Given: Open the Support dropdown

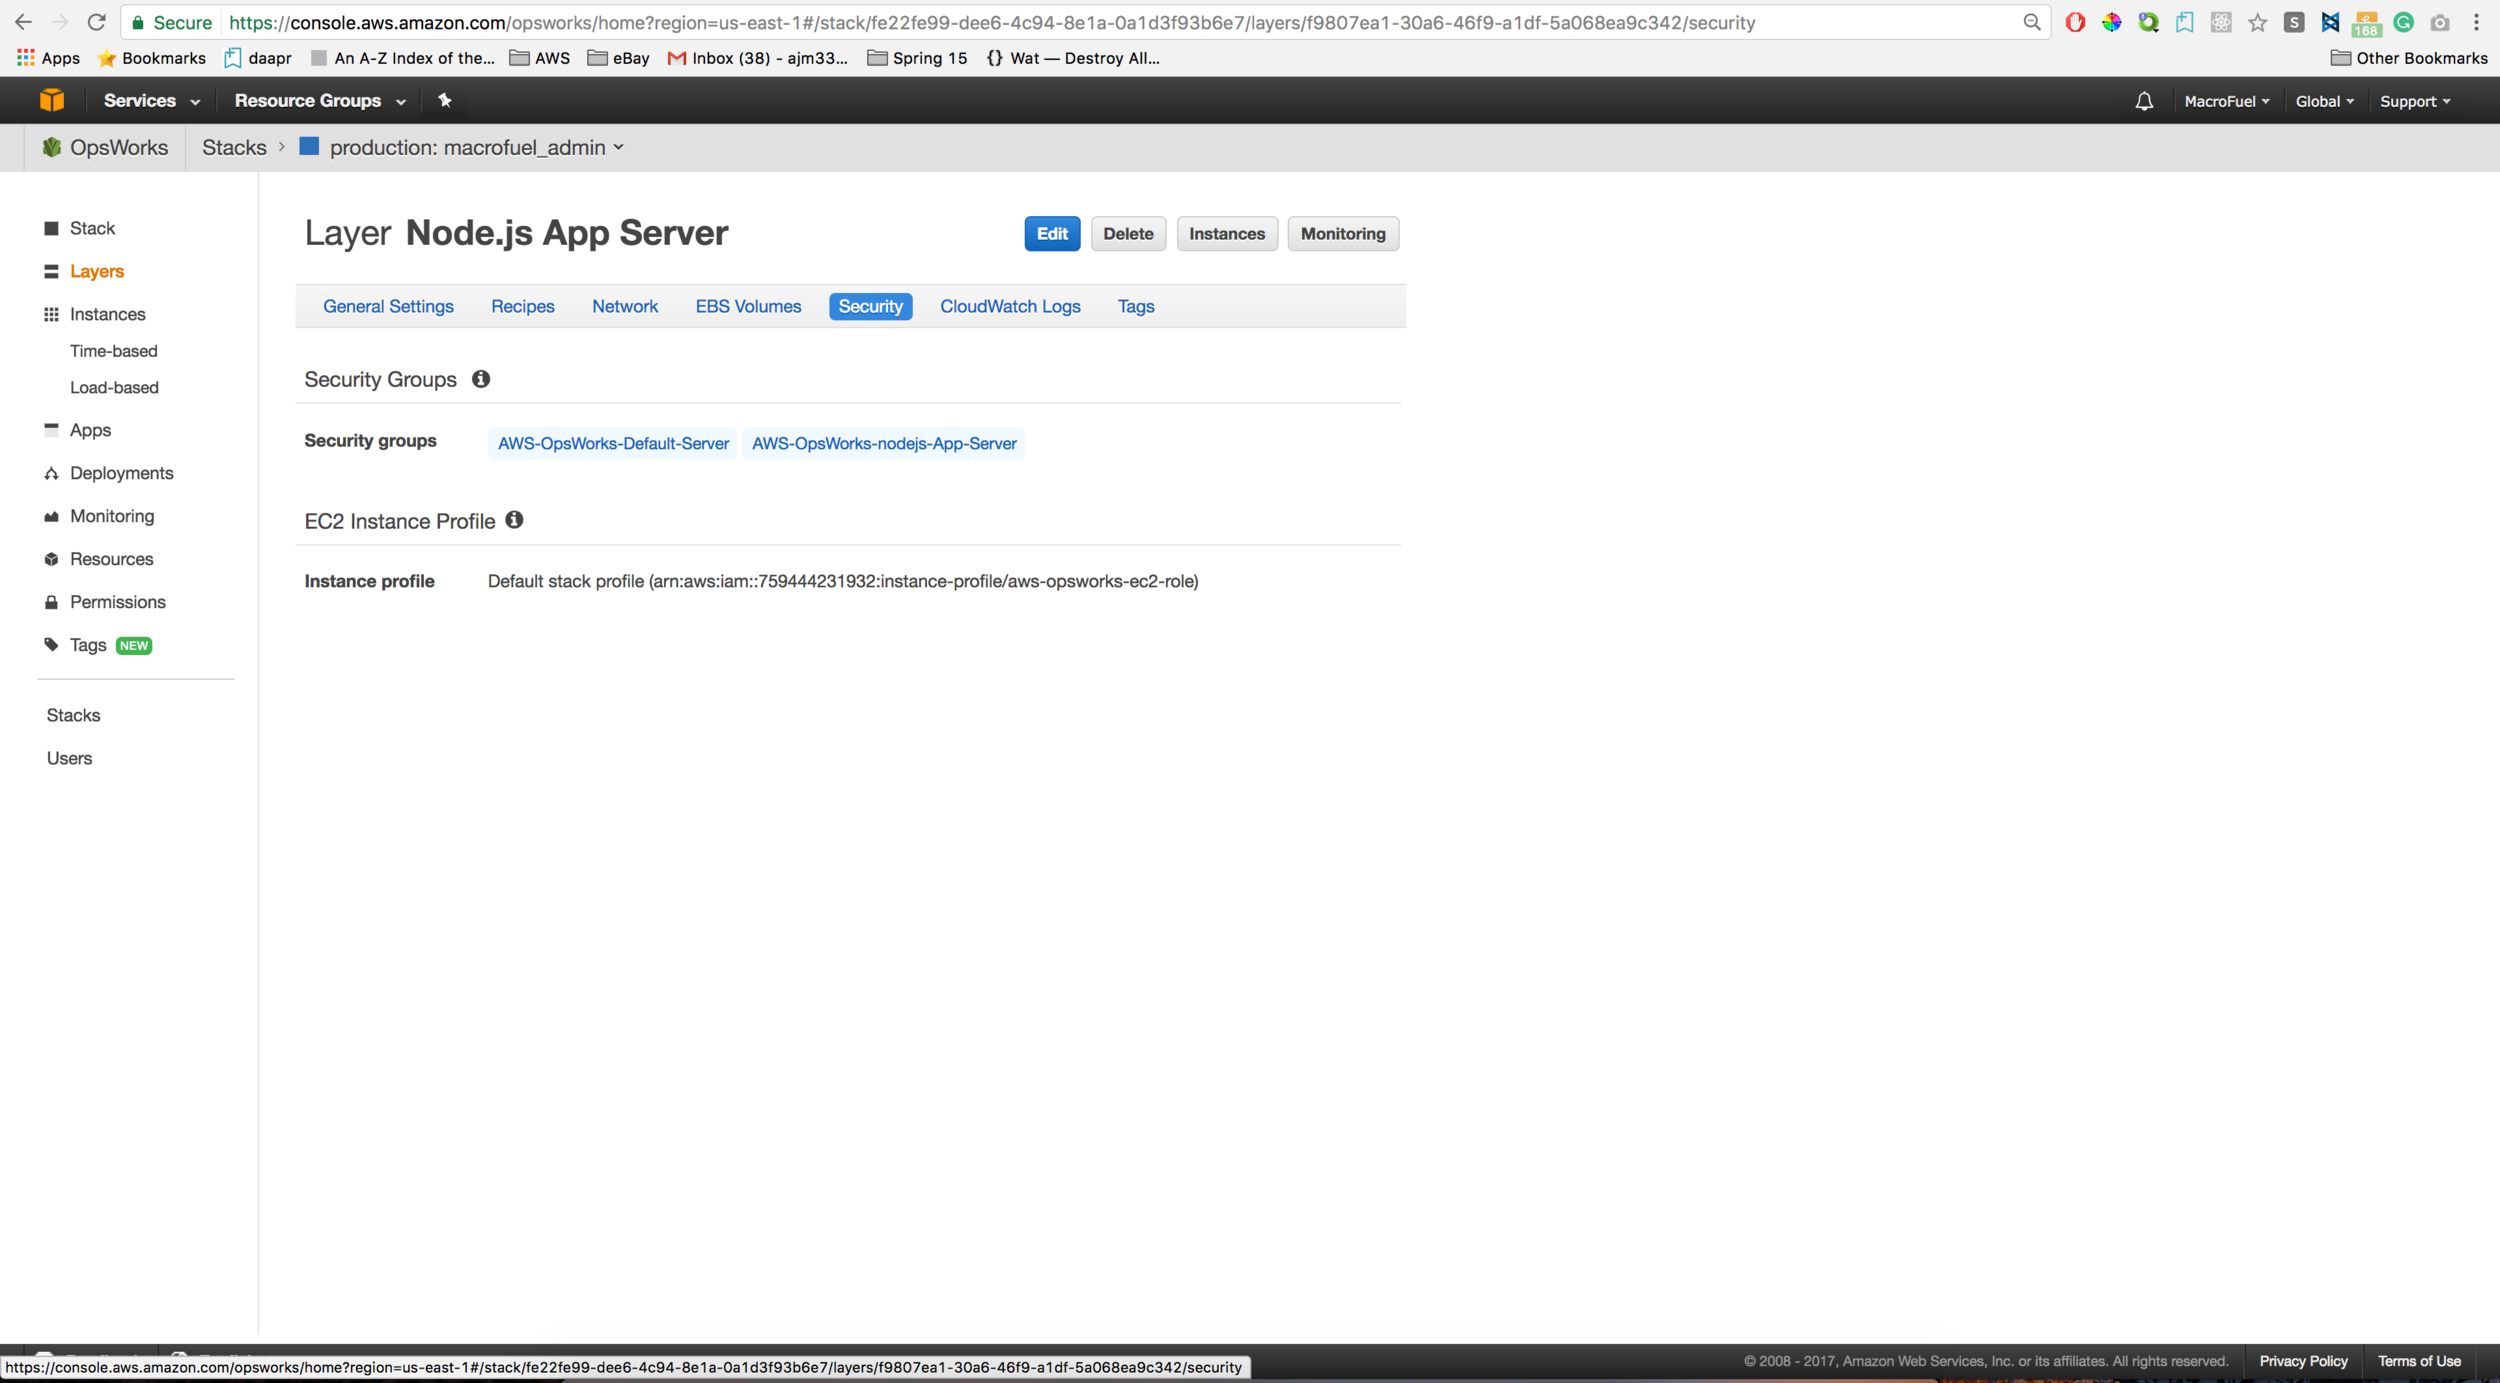Looking at the screenshot, I should [x=2414, y=101].
